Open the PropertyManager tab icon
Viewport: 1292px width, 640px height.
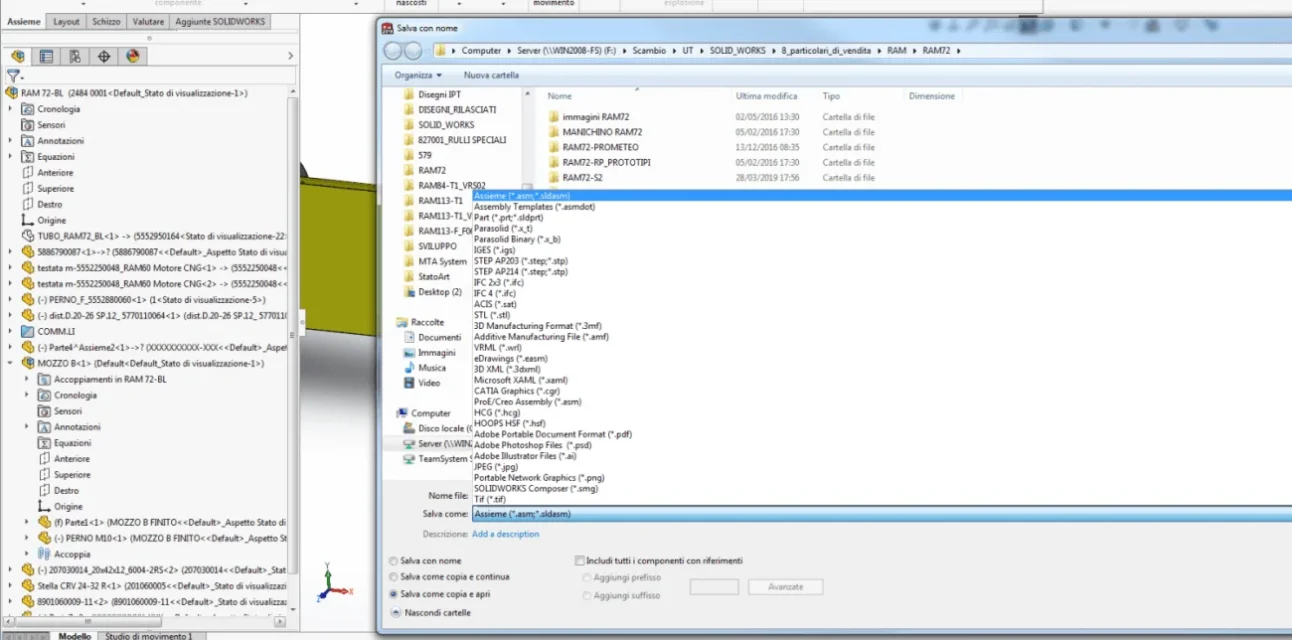point(46,56)
